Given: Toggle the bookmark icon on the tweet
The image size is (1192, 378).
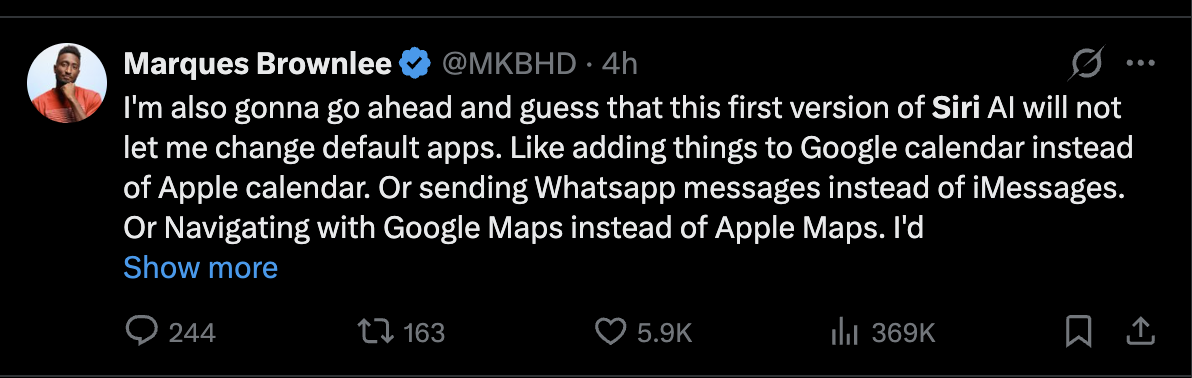Looking at the screenshot, I should tap(1079, 332).
